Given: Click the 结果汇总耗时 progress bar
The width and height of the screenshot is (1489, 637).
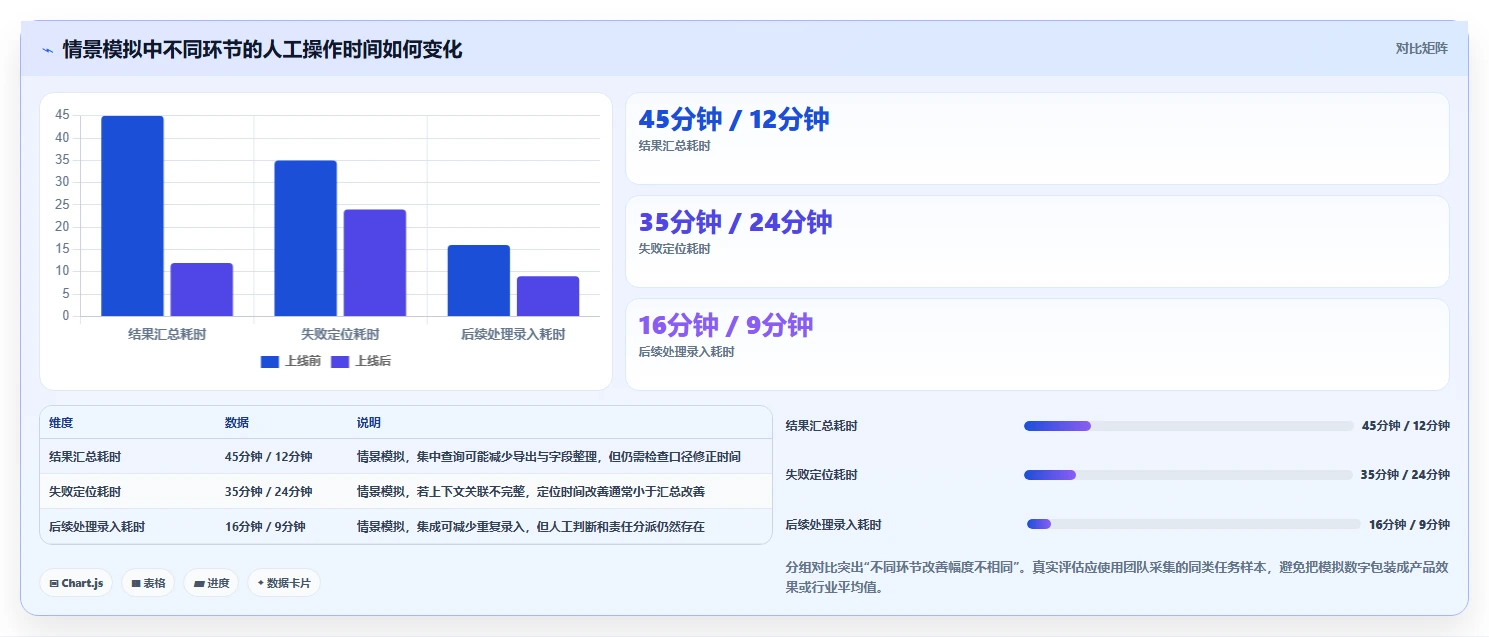Looking at the screenshot, I should (1188, 426).
